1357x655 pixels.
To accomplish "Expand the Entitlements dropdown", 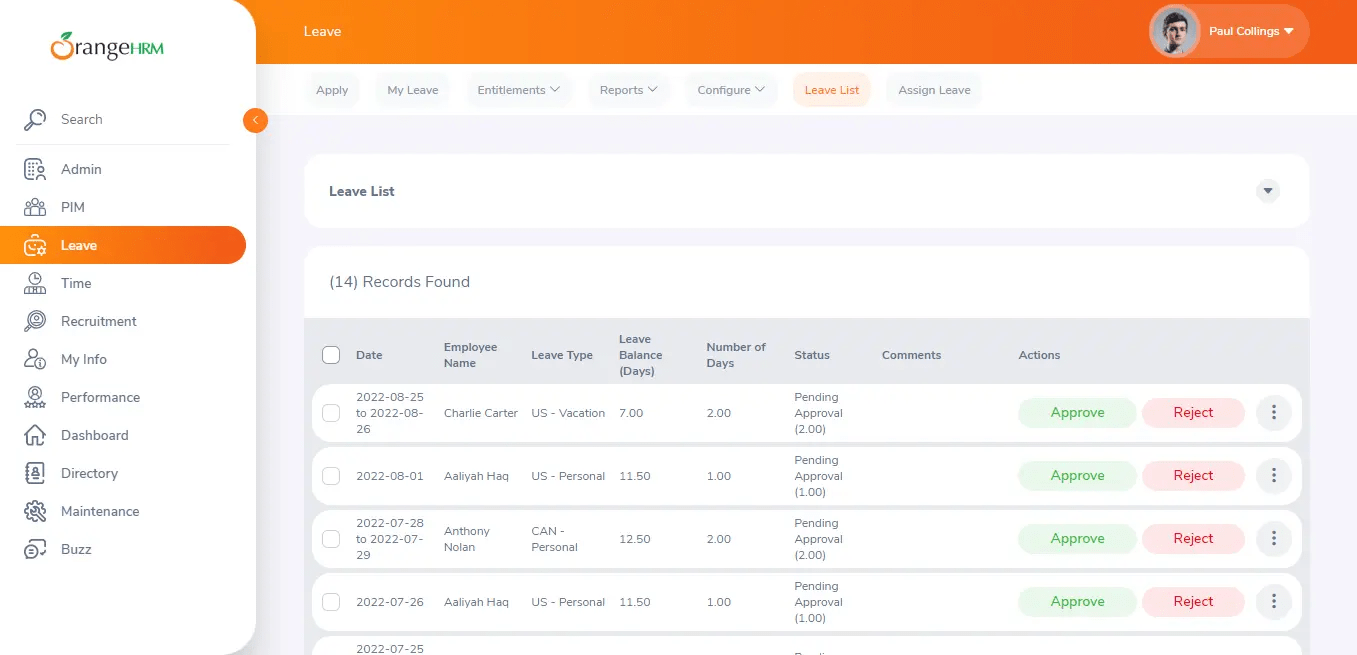I will (518, 90).
